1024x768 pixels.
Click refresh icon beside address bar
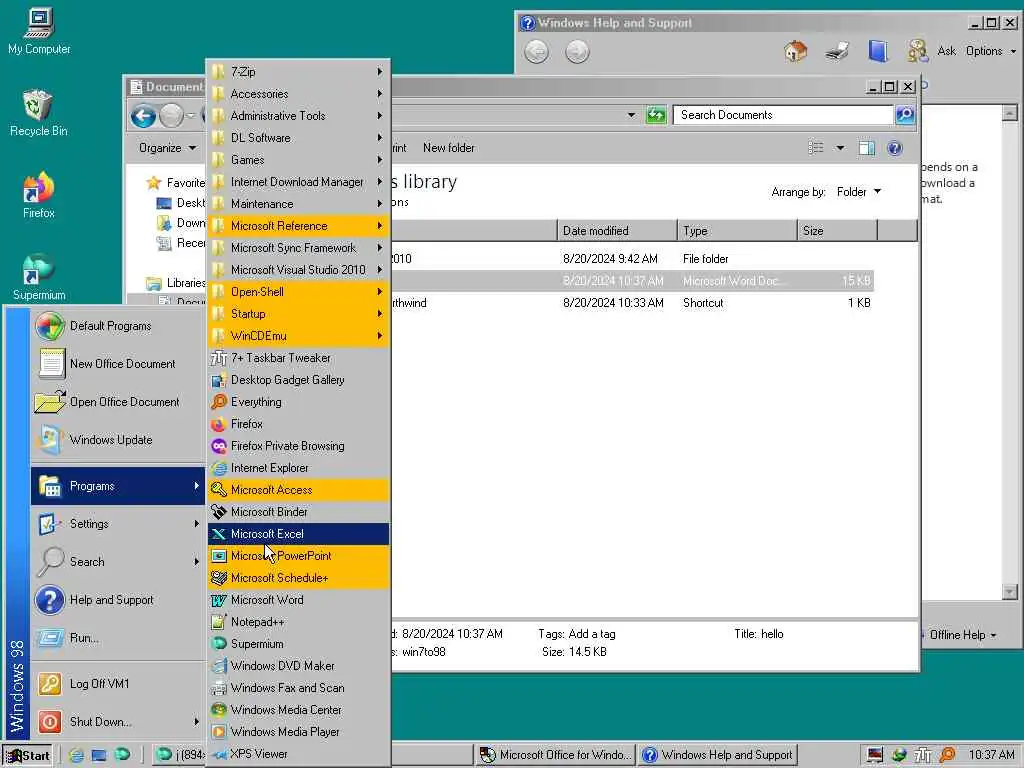(656, 115)
